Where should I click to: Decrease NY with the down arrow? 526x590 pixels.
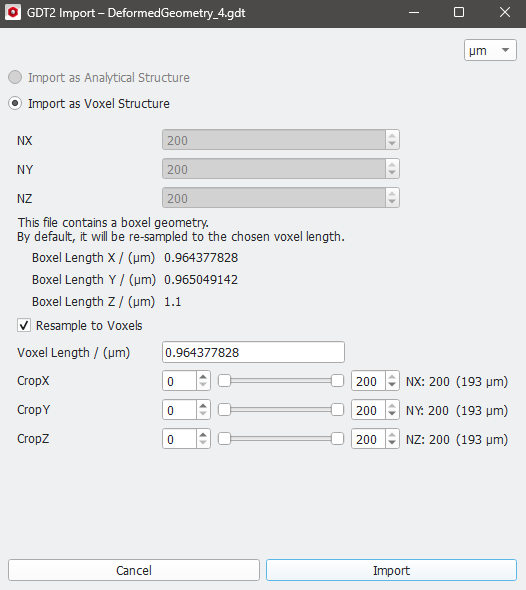(392, 173)
